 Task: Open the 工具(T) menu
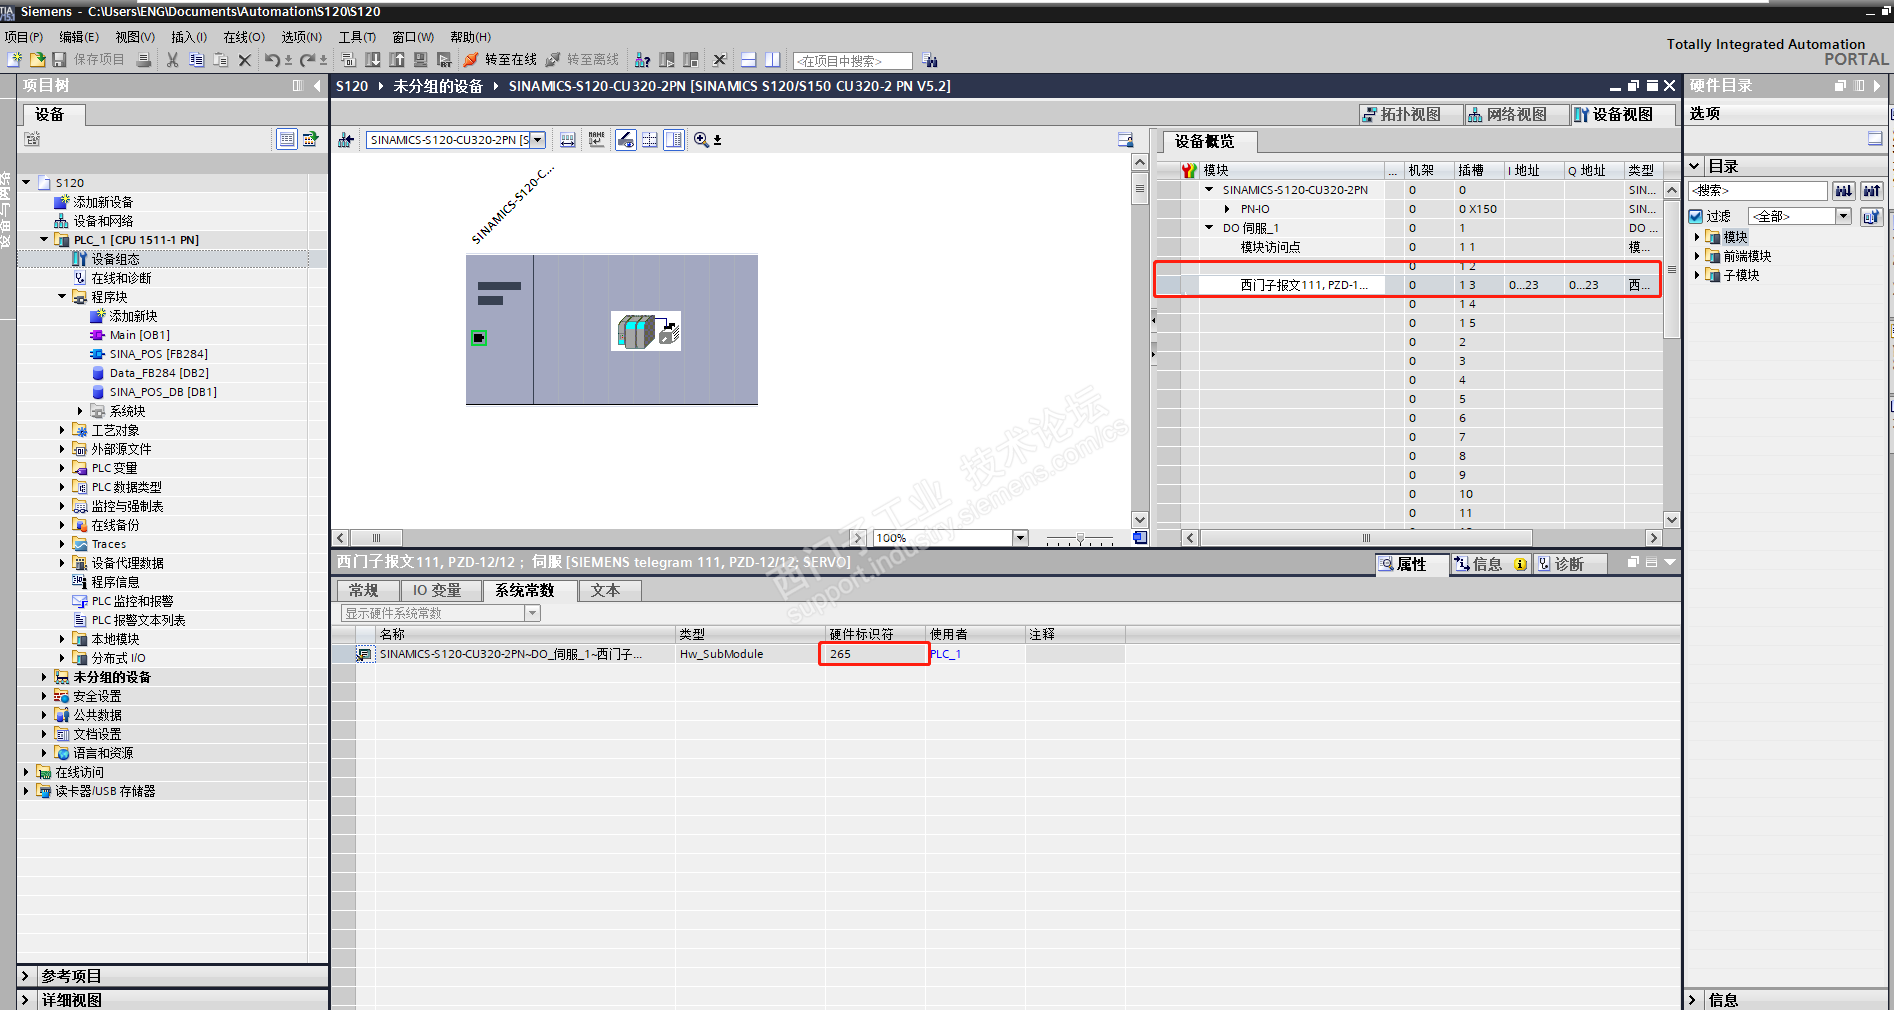pyautogui.click(x=357, y=37)
